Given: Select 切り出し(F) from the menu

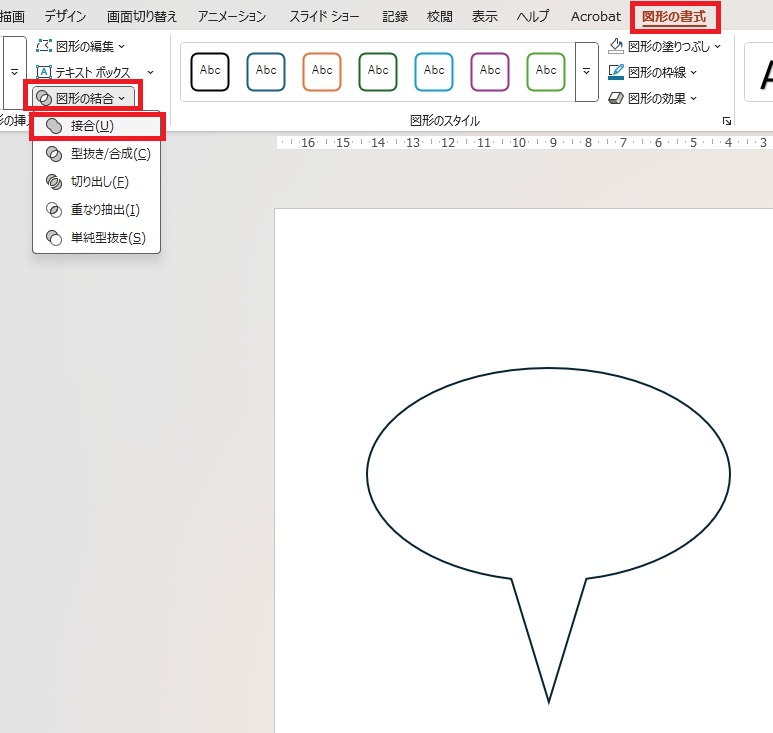Looking at the screenshot, I should [97, 182].
